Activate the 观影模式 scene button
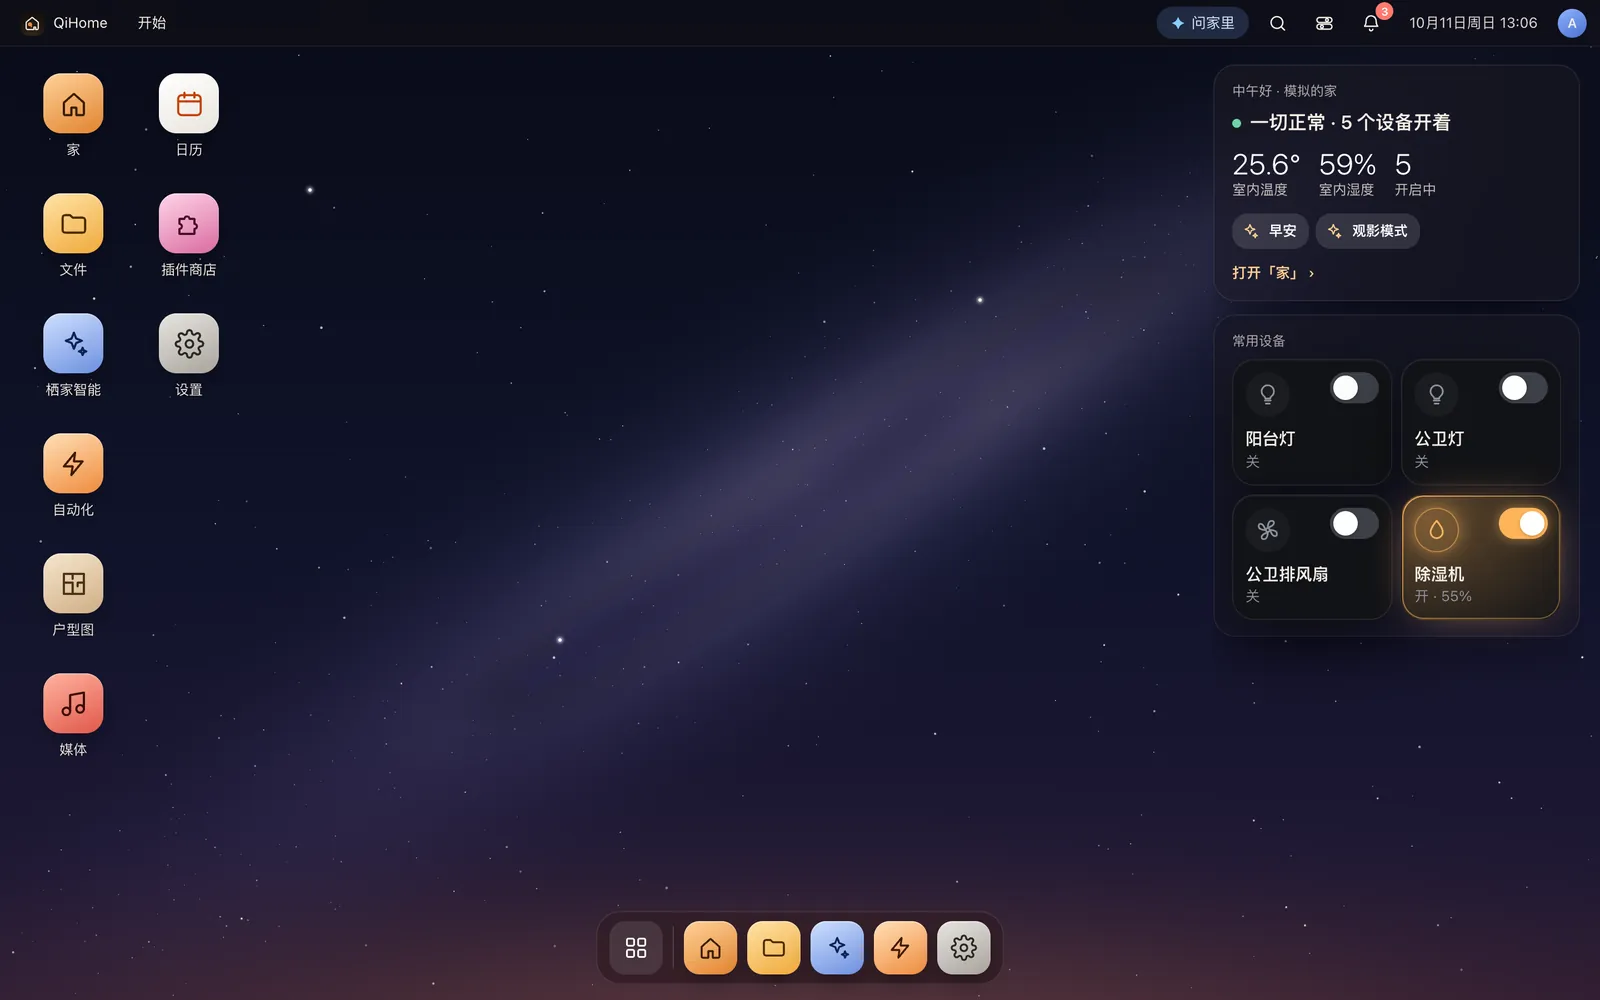 [x=1367, y=231]
